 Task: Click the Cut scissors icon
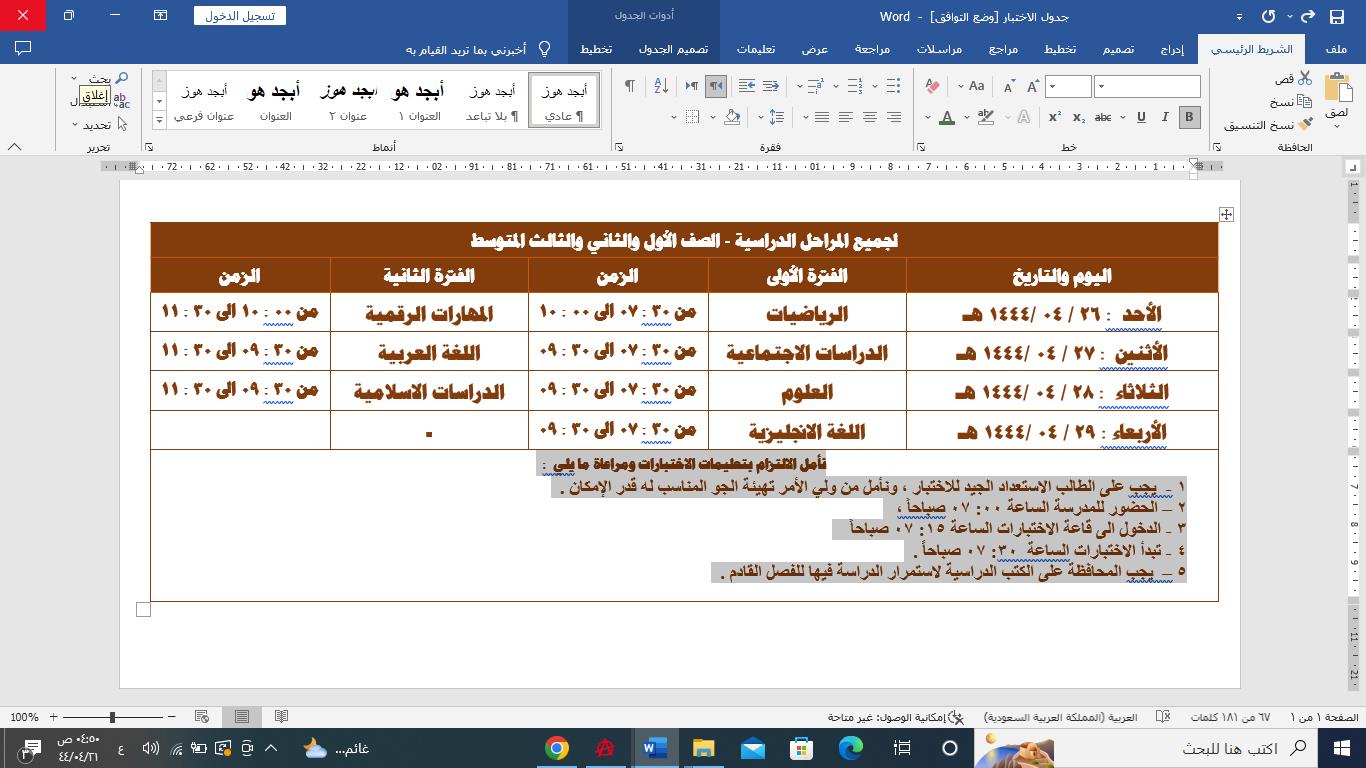point(1305,79)
